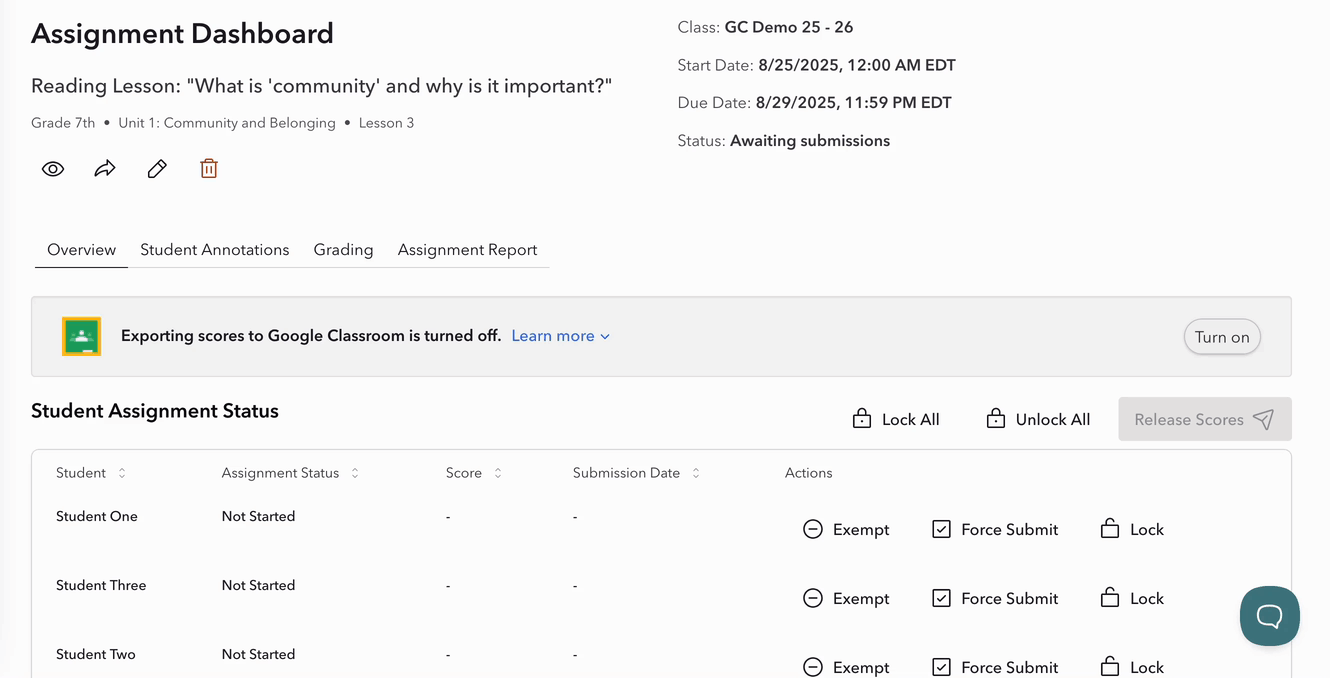Click the Unlock All label

(x=1052, y=420)
